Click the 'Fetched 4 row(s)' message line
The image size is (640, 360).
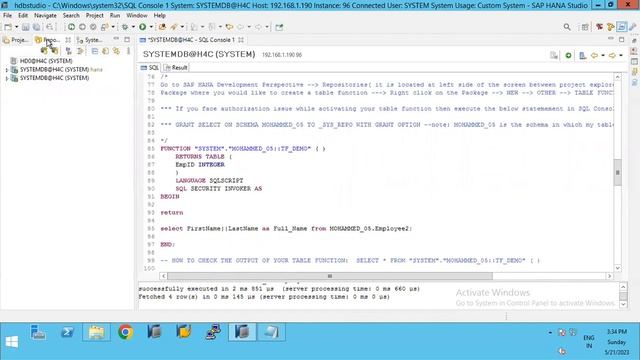pyautogui.click(x=264, y=297)
